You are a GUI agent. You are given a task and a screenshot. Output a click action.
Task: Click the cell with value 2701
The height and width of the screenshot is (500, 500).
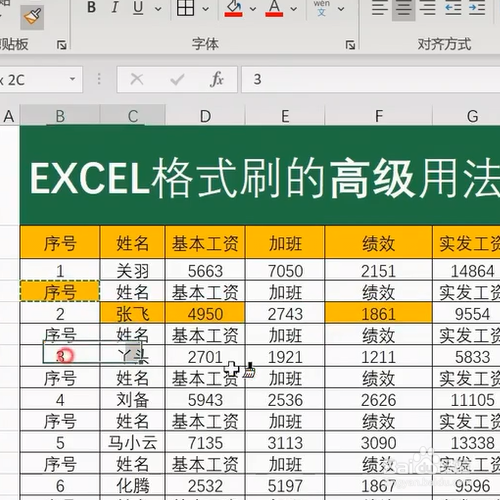[x=205, y=357]
